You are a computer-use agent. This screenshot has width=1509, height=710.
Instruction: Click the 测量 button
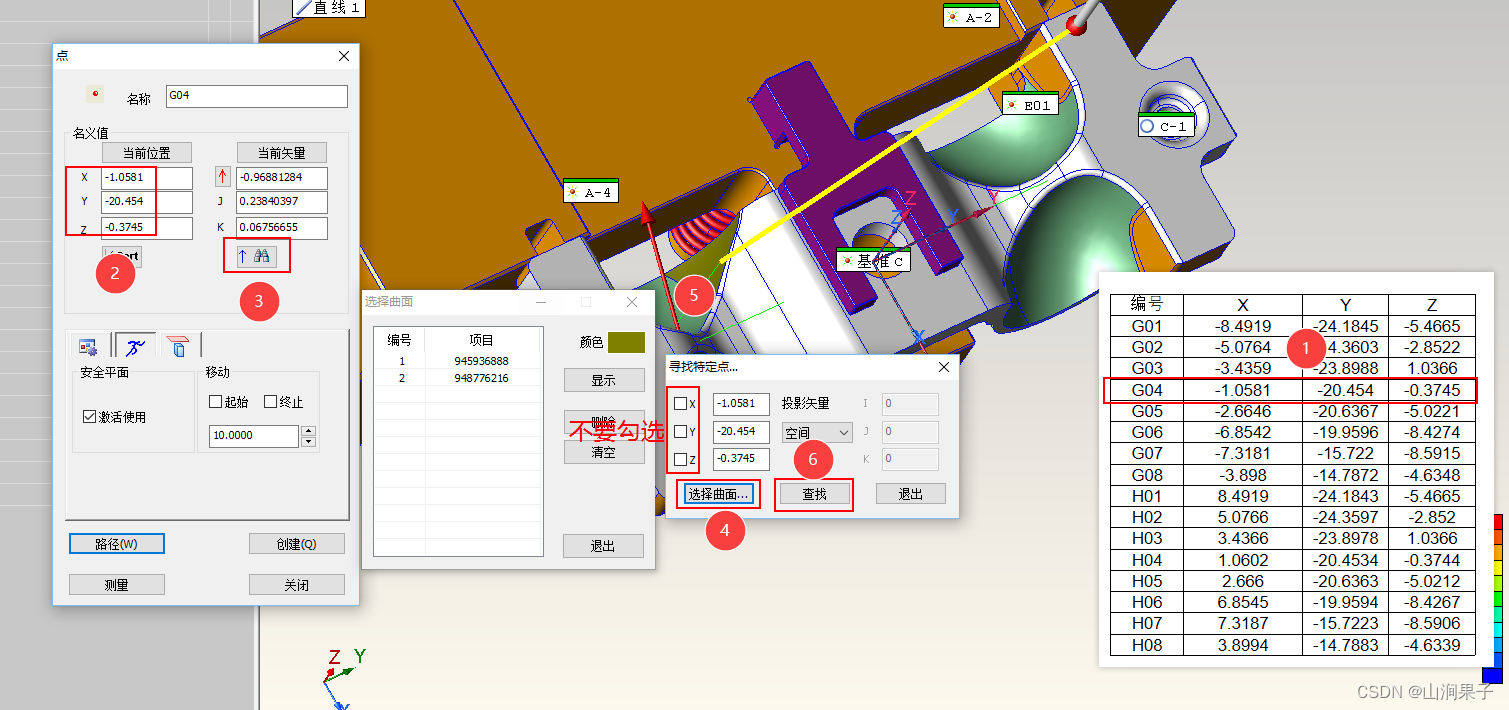(116, 585)
